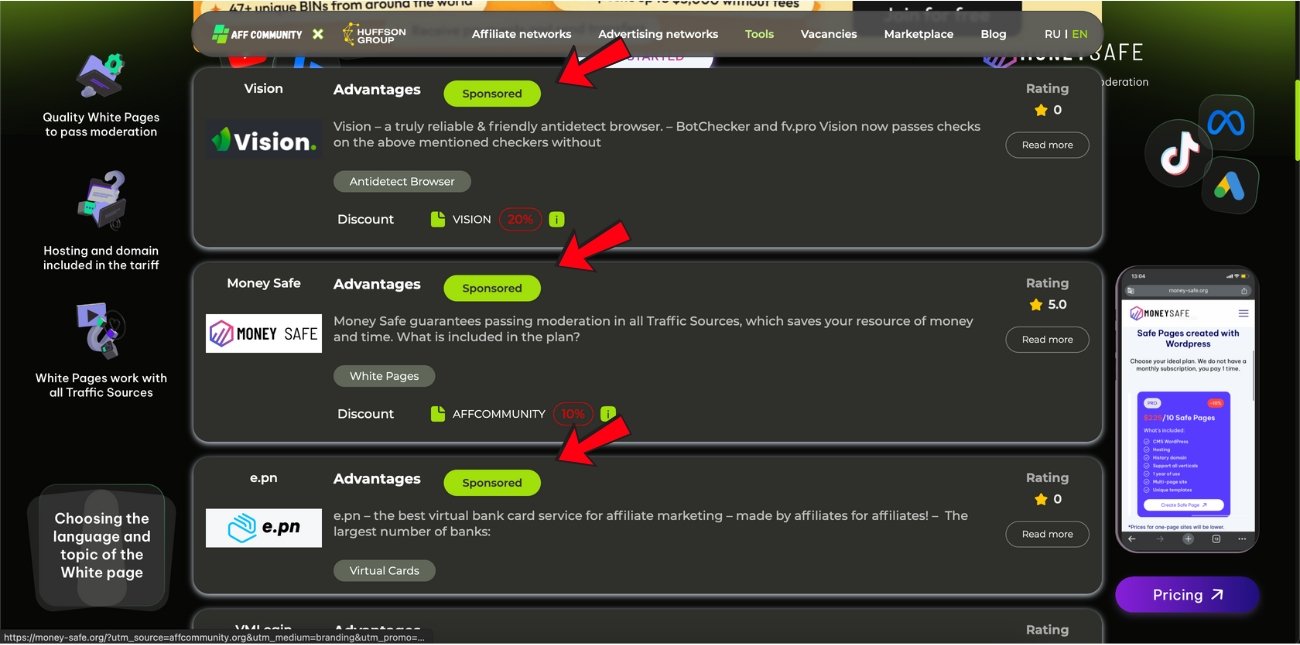Expand Vision's Read more details

point(1047,144)
